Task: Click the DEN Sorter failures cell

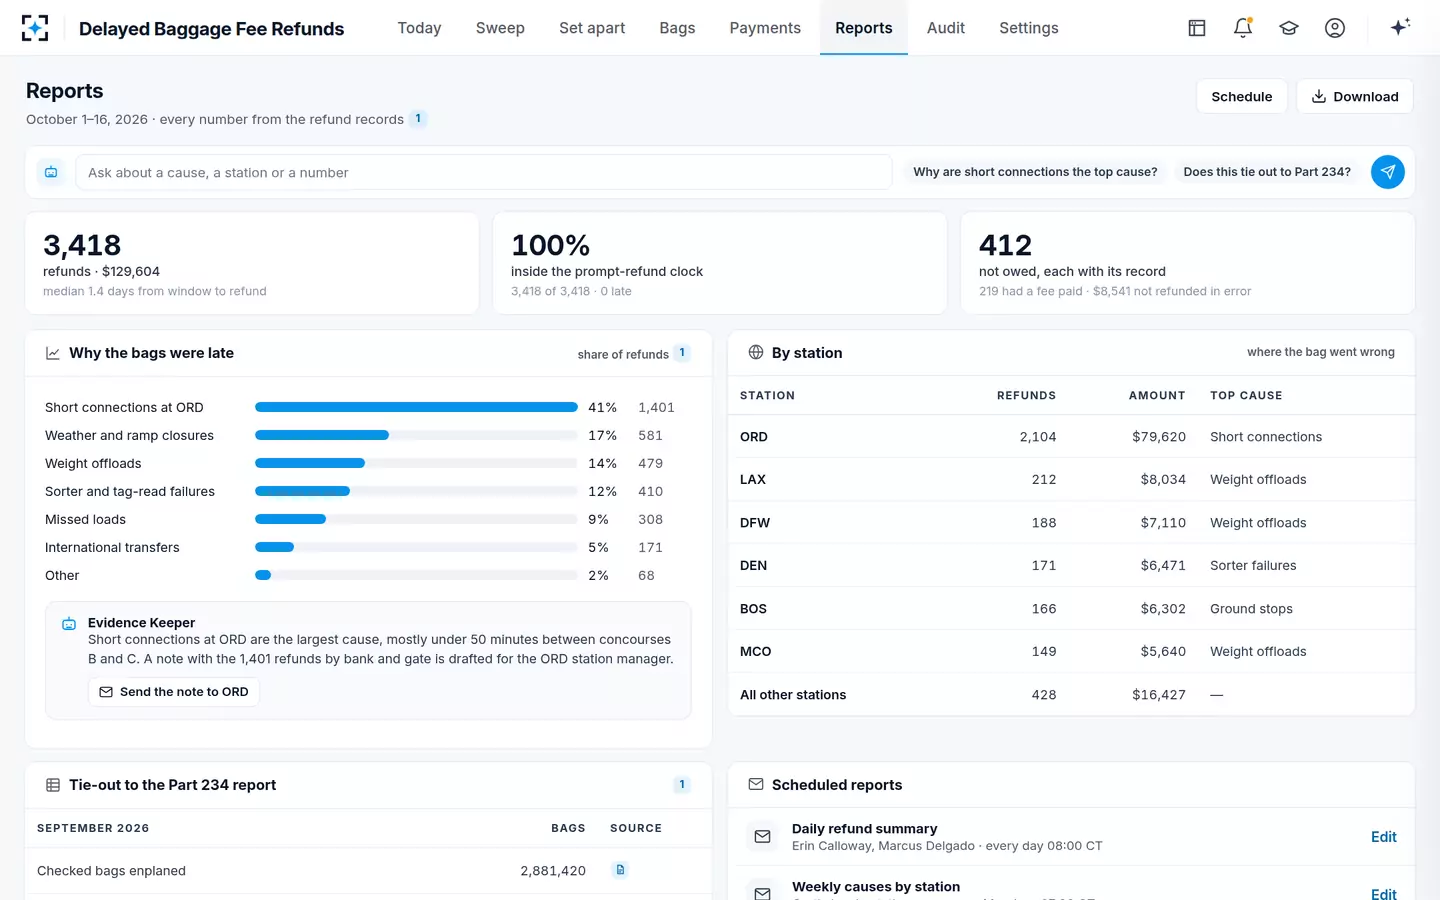Action: point(1253,566)
